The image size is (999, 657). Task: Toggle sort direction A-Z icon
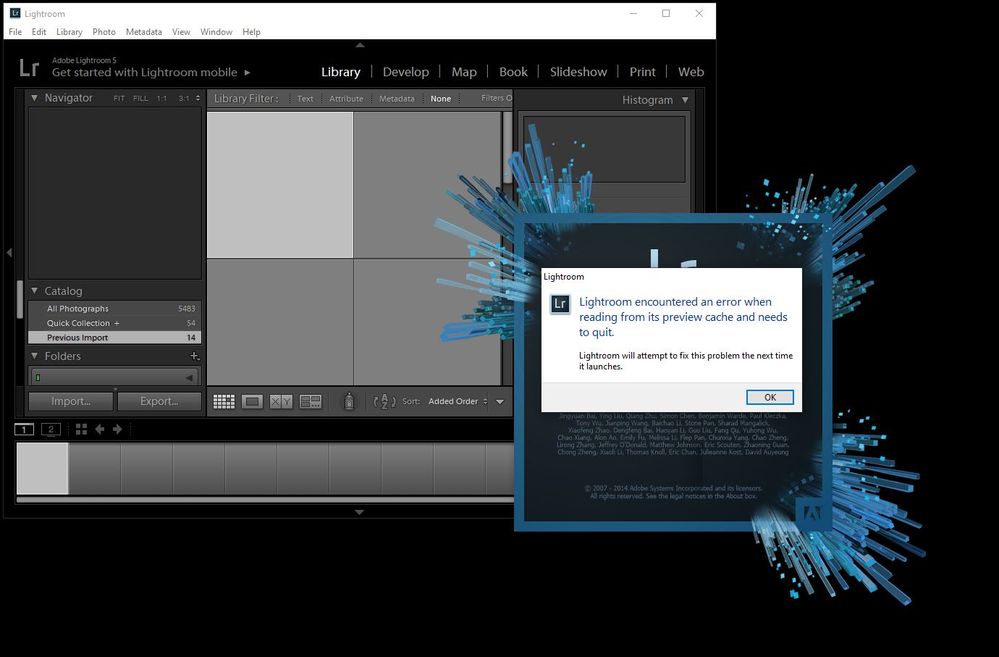[384, 401]
